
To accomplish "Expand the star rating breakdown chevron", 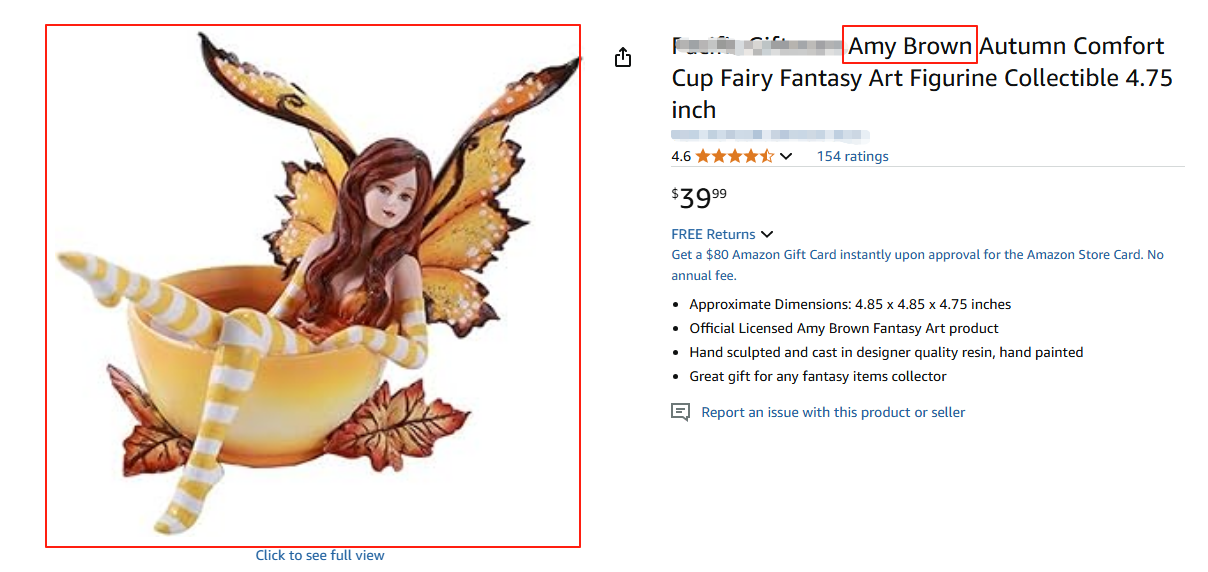I will pos(786,156).
